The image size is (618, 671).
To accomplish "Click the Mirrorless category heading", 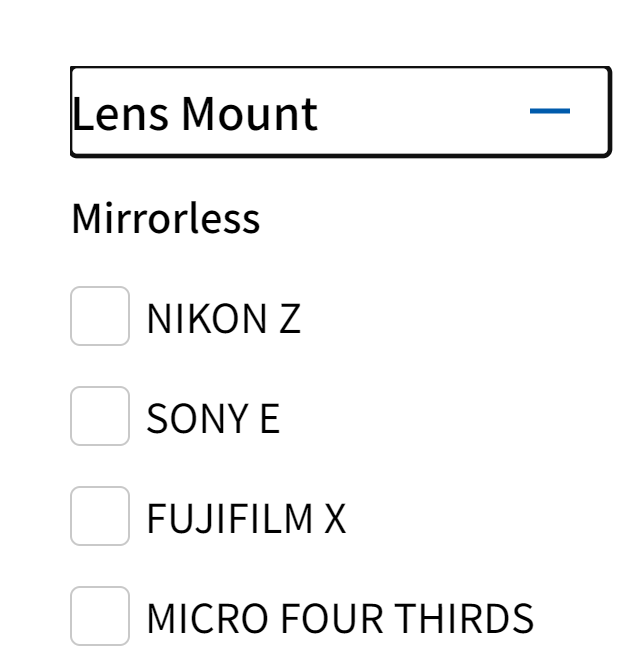I will (166, 218).
